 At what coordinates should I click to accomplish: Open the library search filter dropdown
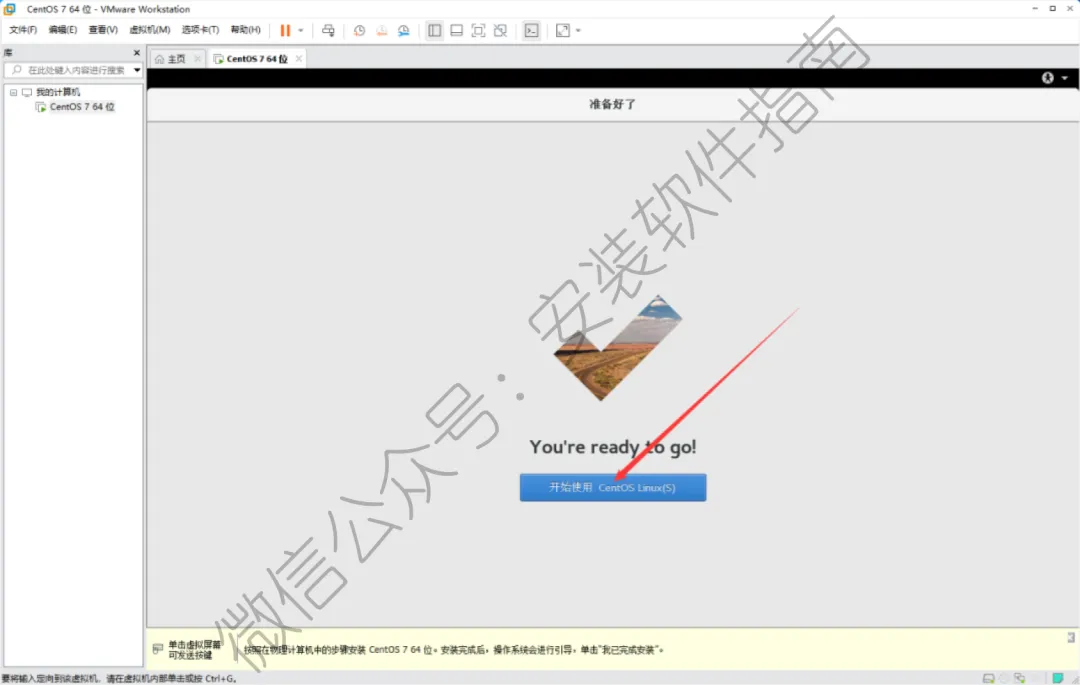coord(137,70)
